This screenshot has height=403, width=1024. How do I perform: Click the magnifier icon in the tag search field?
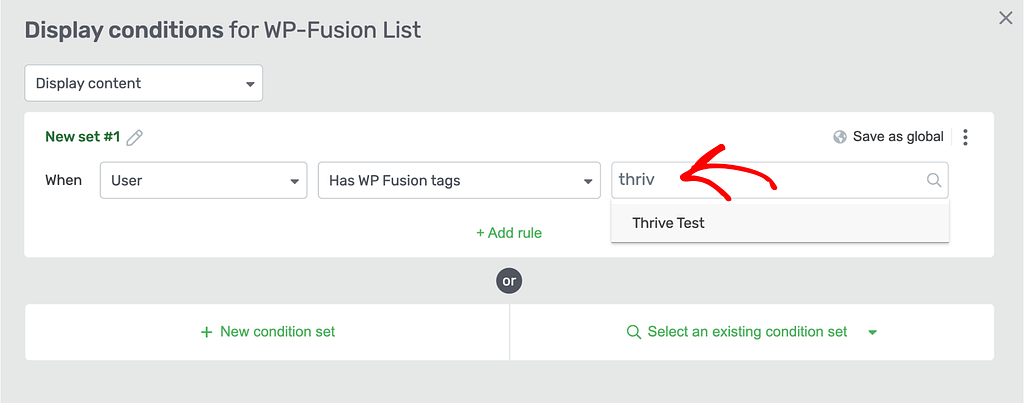pyautogui.click(x=934, y=180)
